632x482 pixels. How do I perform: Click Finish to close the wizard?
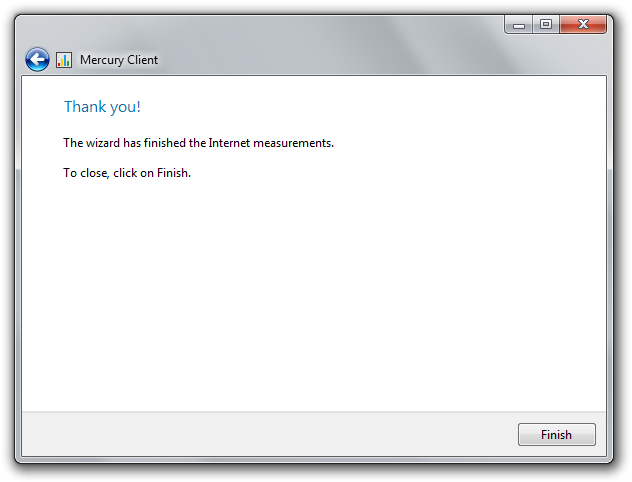pos(556,434)
